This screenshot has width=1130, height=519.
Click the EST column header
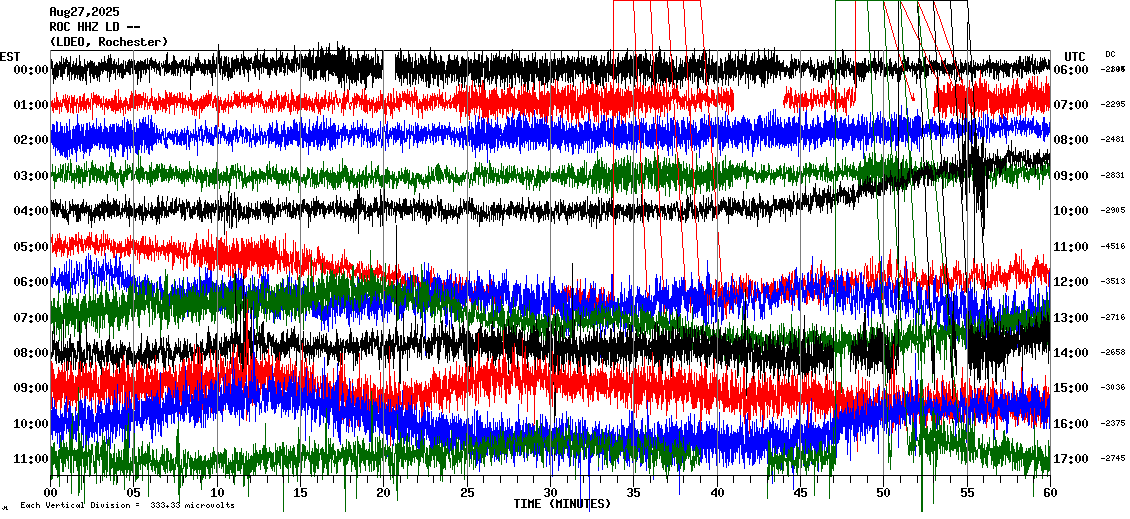[10, 56]
